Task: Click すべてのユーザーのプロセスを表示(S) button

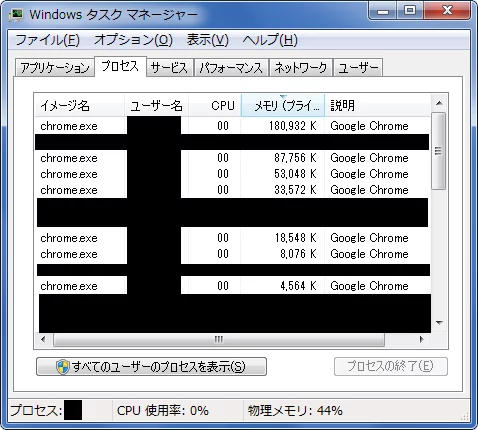Action: click(x=151, y=367)
